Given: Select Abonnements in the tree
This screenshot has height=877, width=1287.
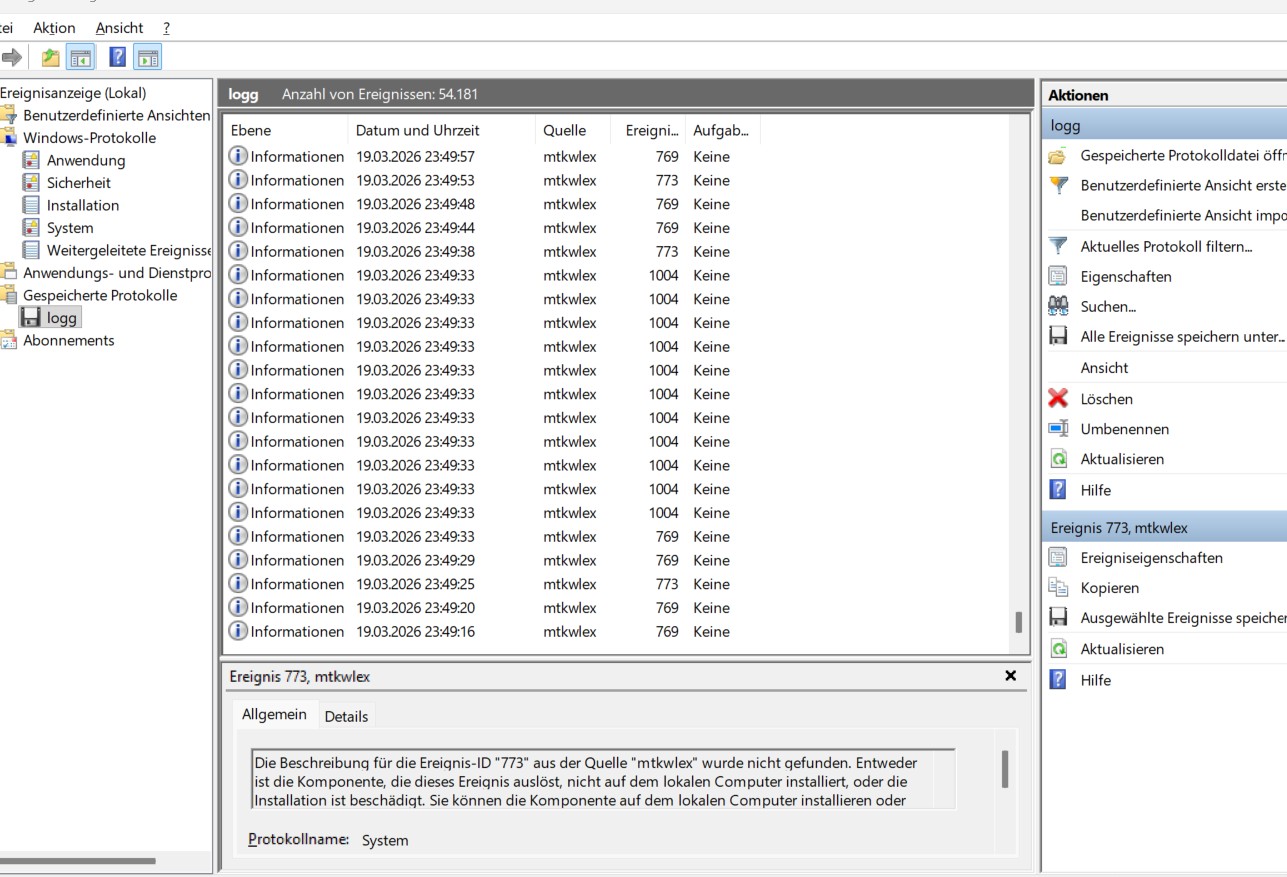Looking at the screenshot, I should 69,340.
